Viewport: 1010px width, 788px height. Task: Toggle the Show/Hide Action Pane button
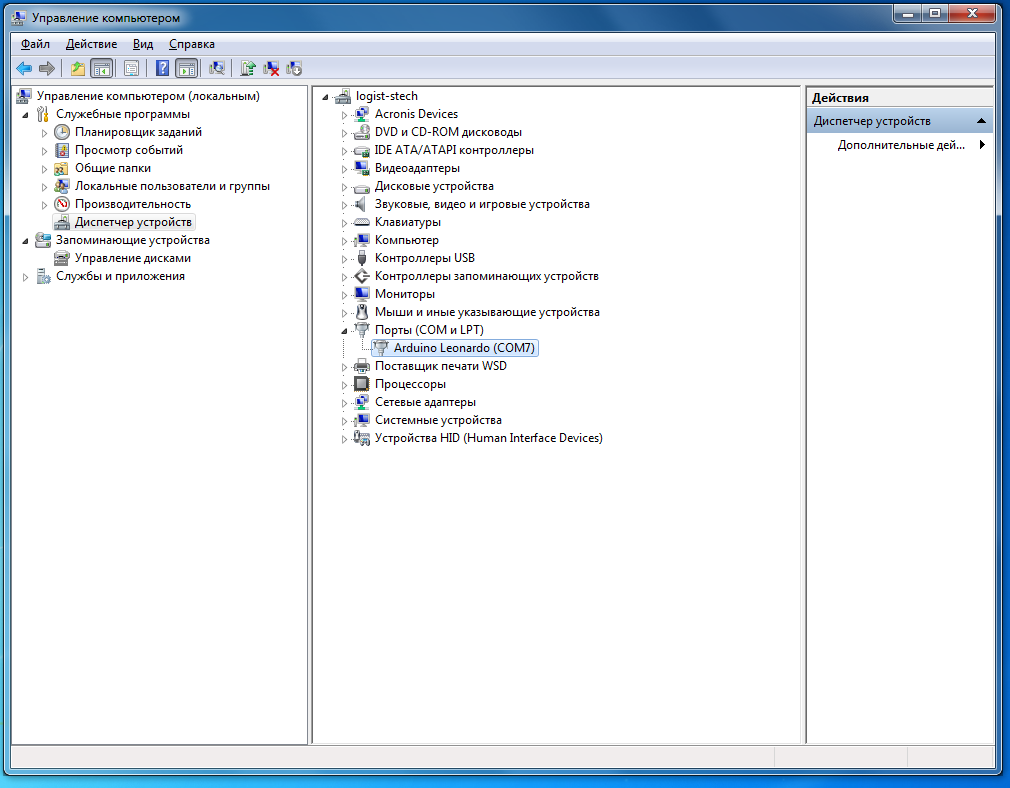(185, 68)
